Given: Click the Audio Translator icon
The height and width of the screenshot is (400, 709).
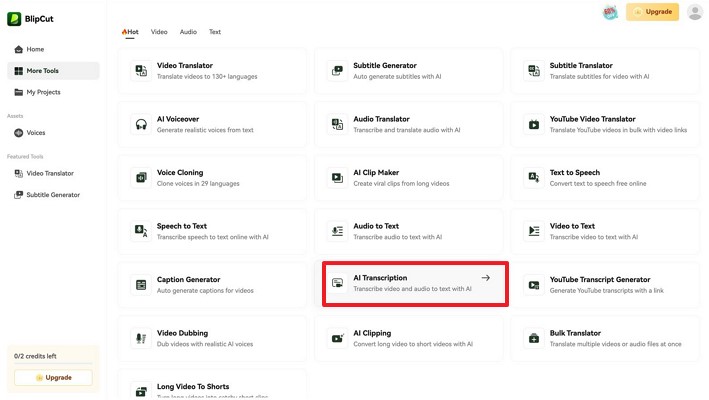Looking at the screenshot, I should coord(337,125).
